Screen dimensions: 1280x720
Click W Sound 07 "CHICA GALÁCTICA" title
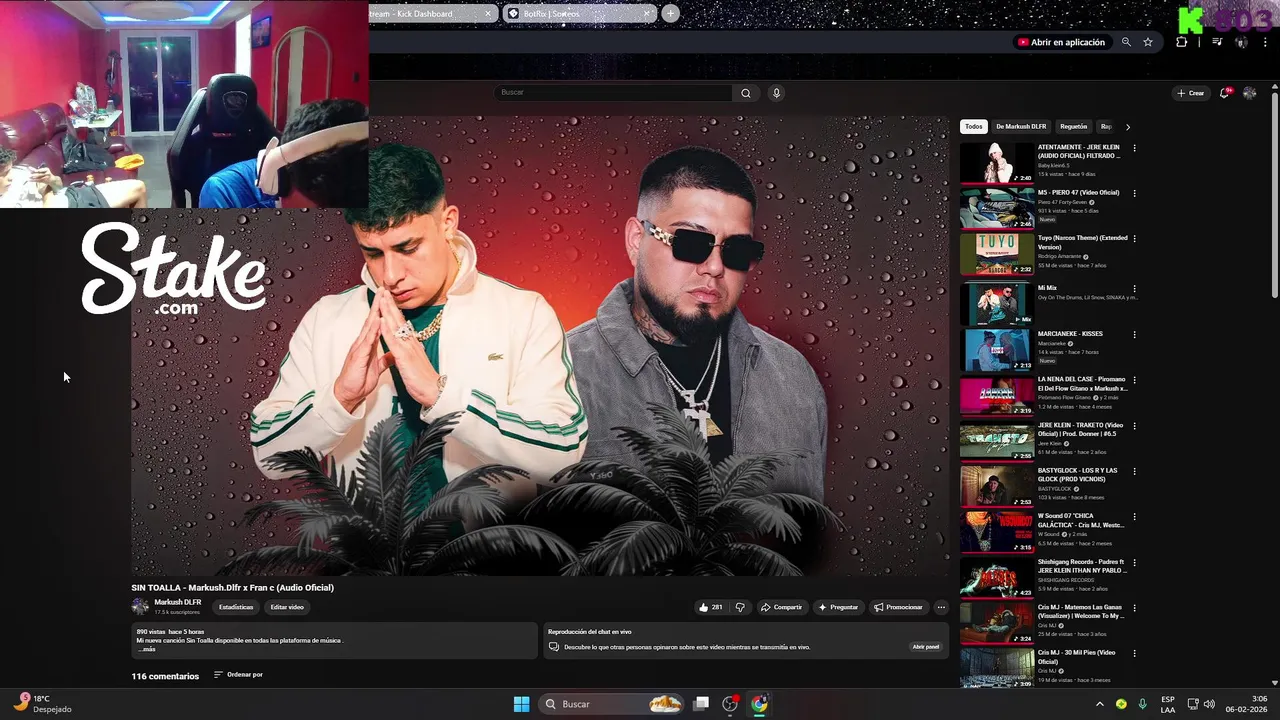click(1081, 521)
